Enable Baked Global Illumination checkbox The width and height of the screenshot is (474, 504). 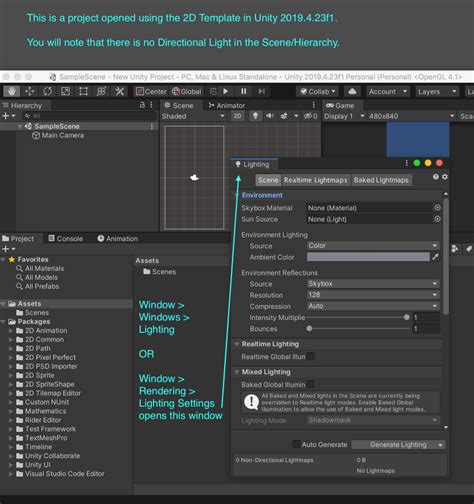(x=310, y=384)
